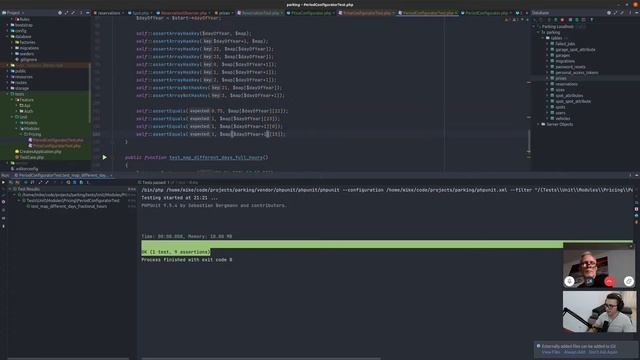The image size is (640, 360).
Task: Mute the microphone on the top video call tile
Action: (x=569, y=281)
